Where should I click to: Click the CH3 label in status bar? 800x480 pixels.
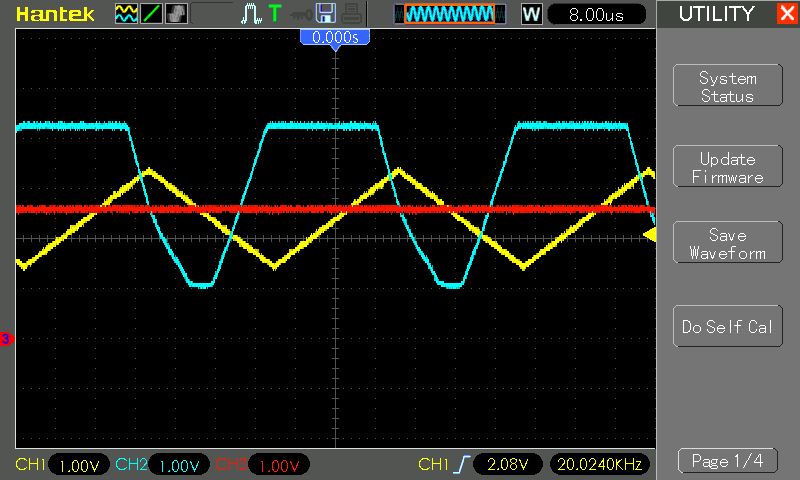point(231,464)
